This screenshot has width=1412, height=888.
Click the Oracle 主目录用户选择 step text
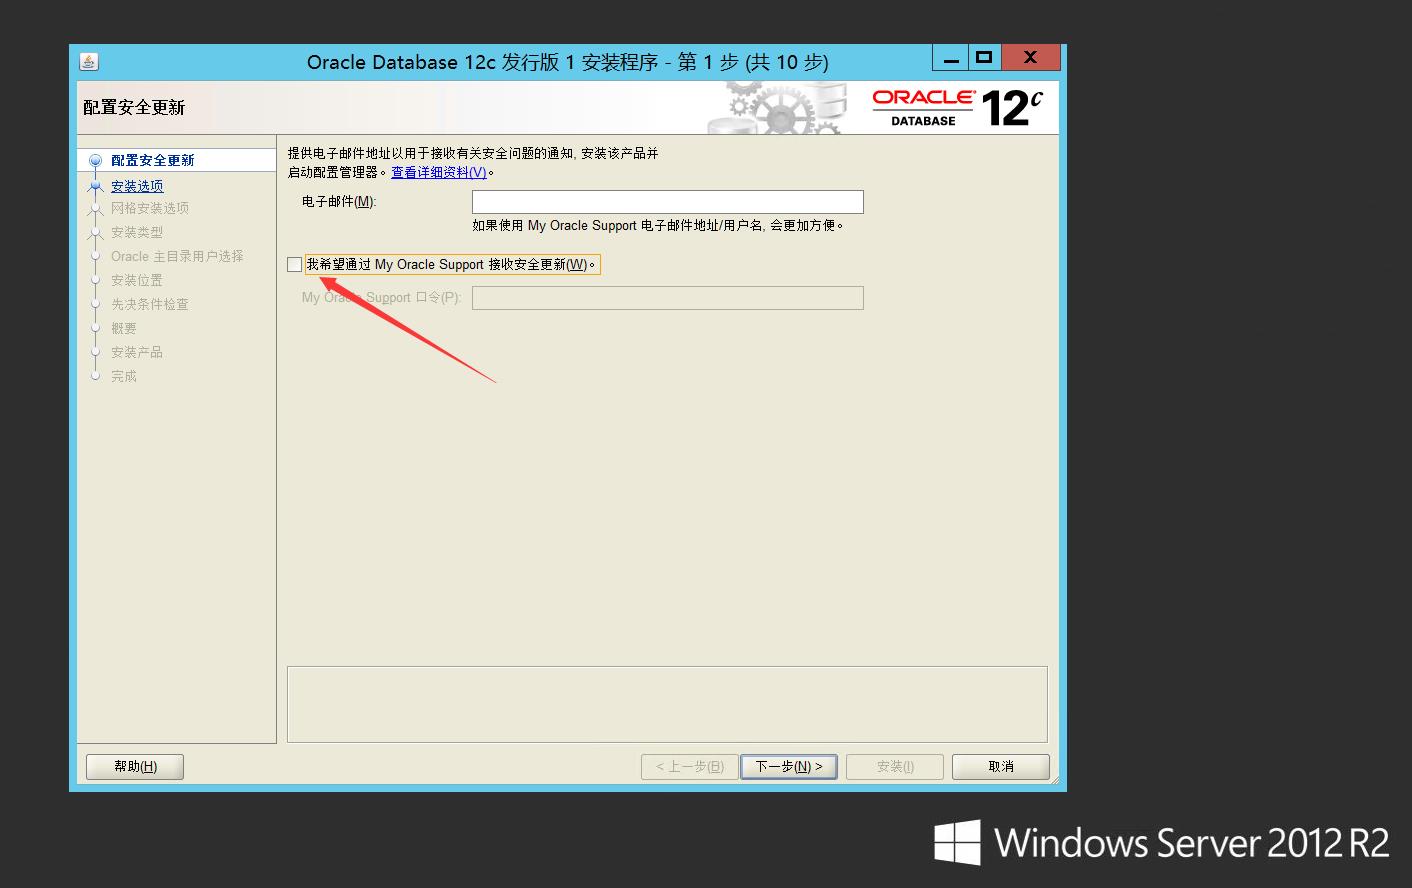point(177,256)
